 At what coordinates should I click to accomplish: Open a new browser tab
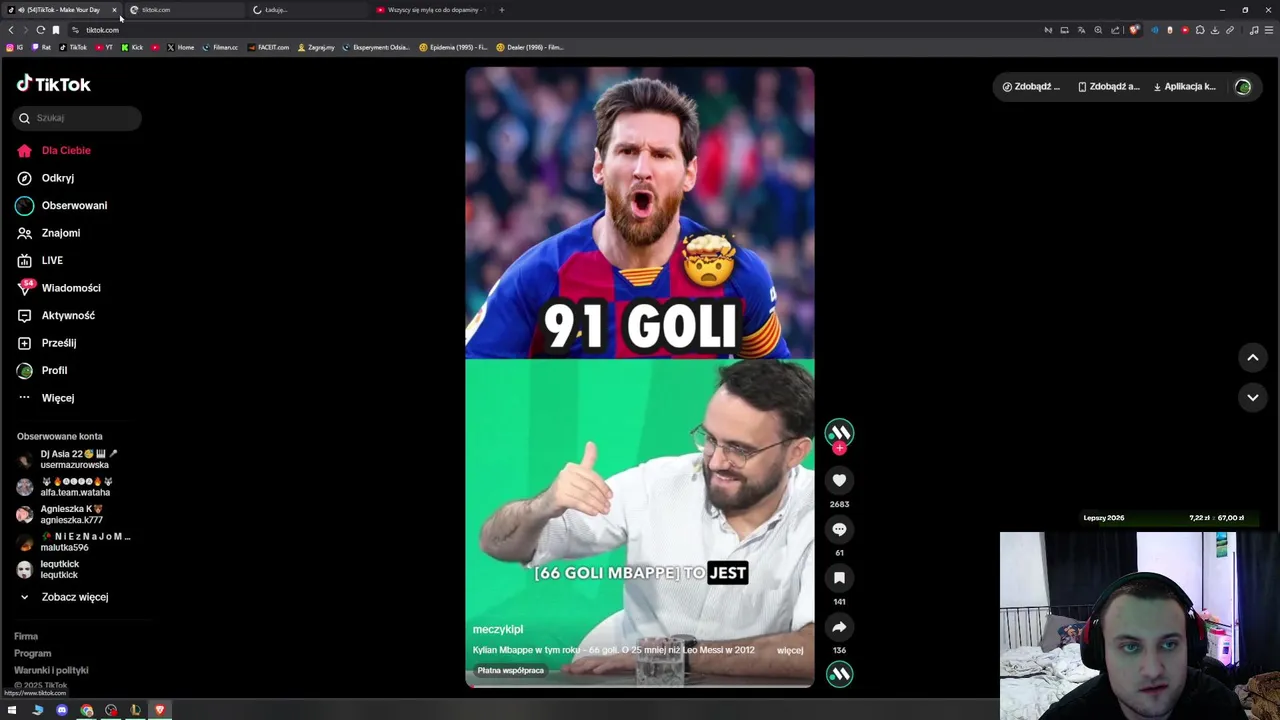click(501, 10)
